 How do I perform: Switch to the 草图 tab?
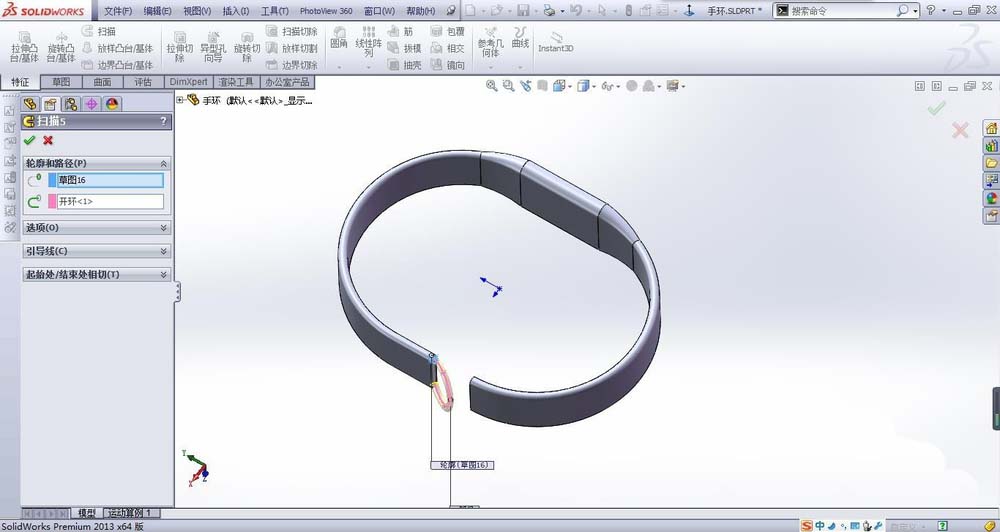click(x=62, y=82)
